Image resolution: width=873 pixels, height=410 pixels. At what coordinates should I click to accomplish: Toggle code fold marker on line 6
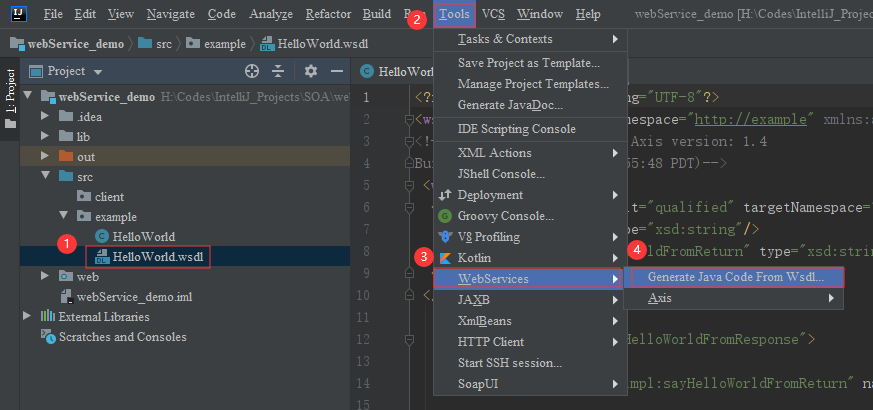point(410,208)
